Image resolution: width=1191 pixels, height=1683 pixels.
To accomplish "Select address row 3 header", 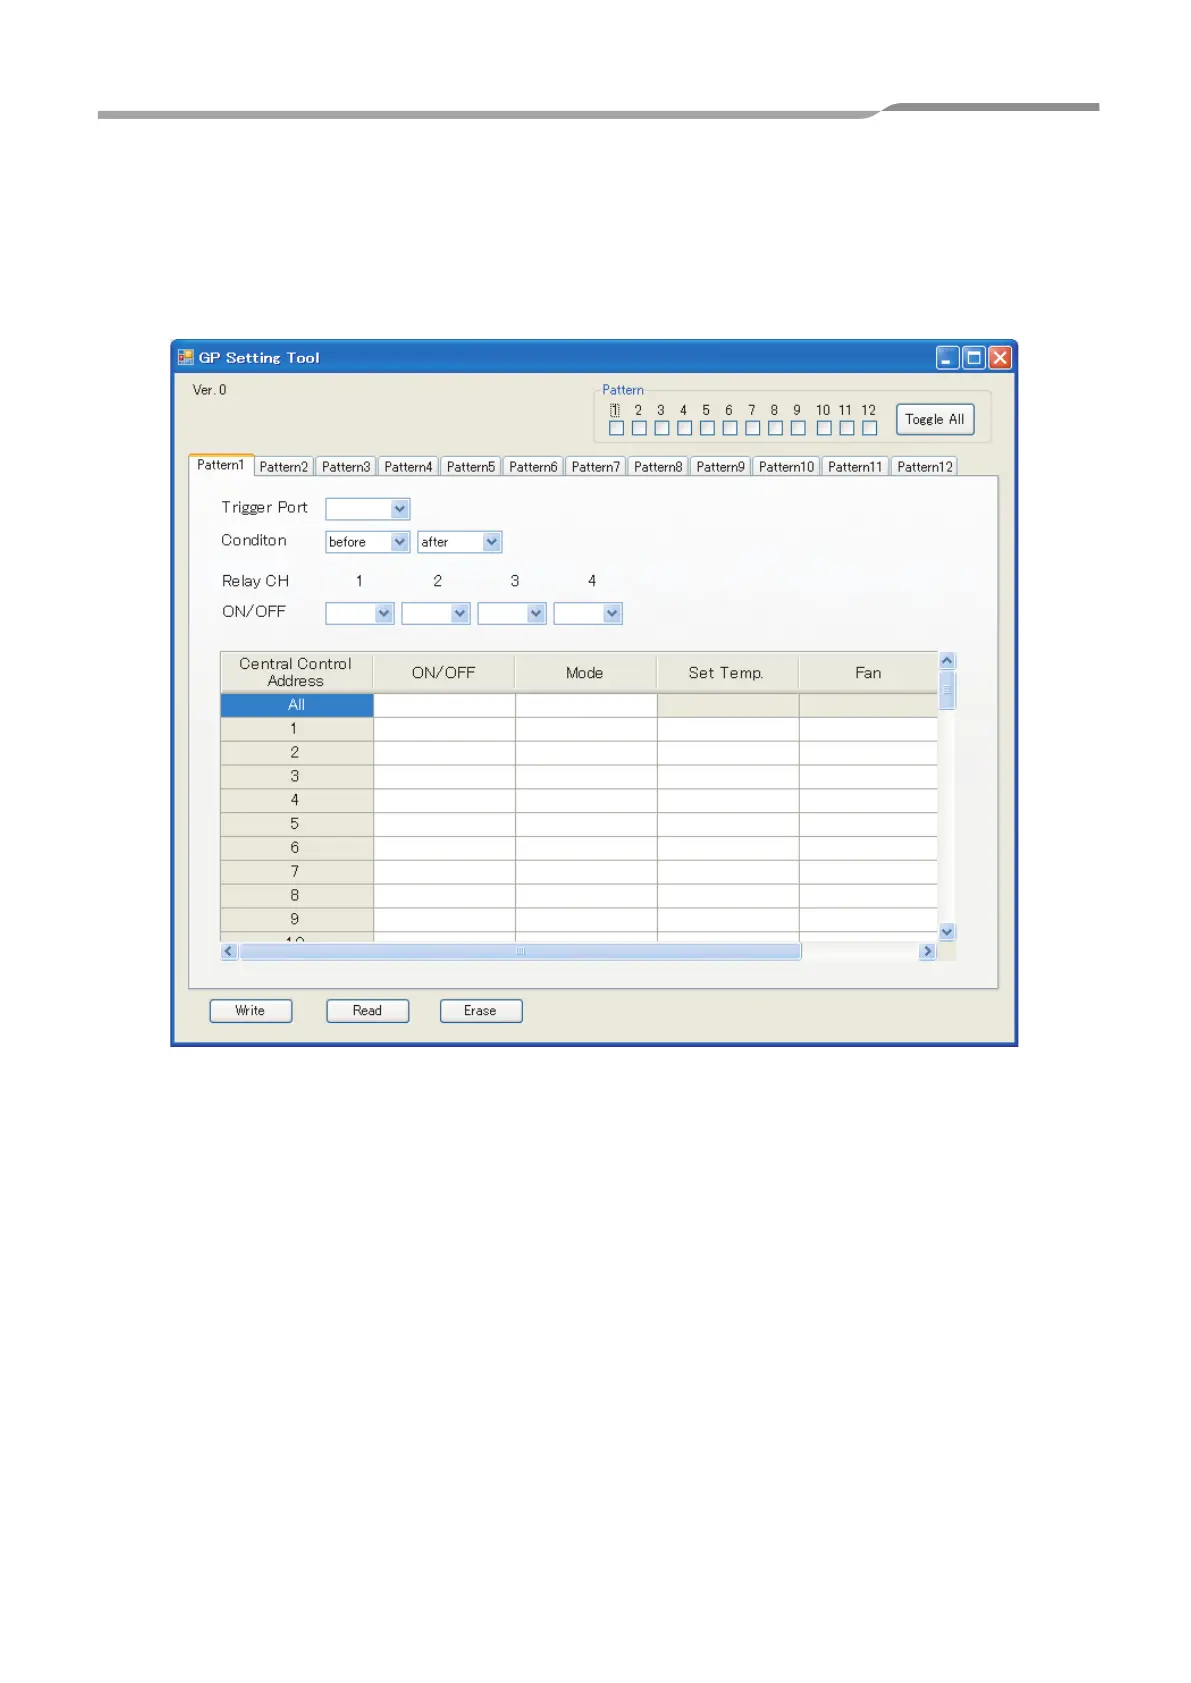I will (x=297, y=777).
